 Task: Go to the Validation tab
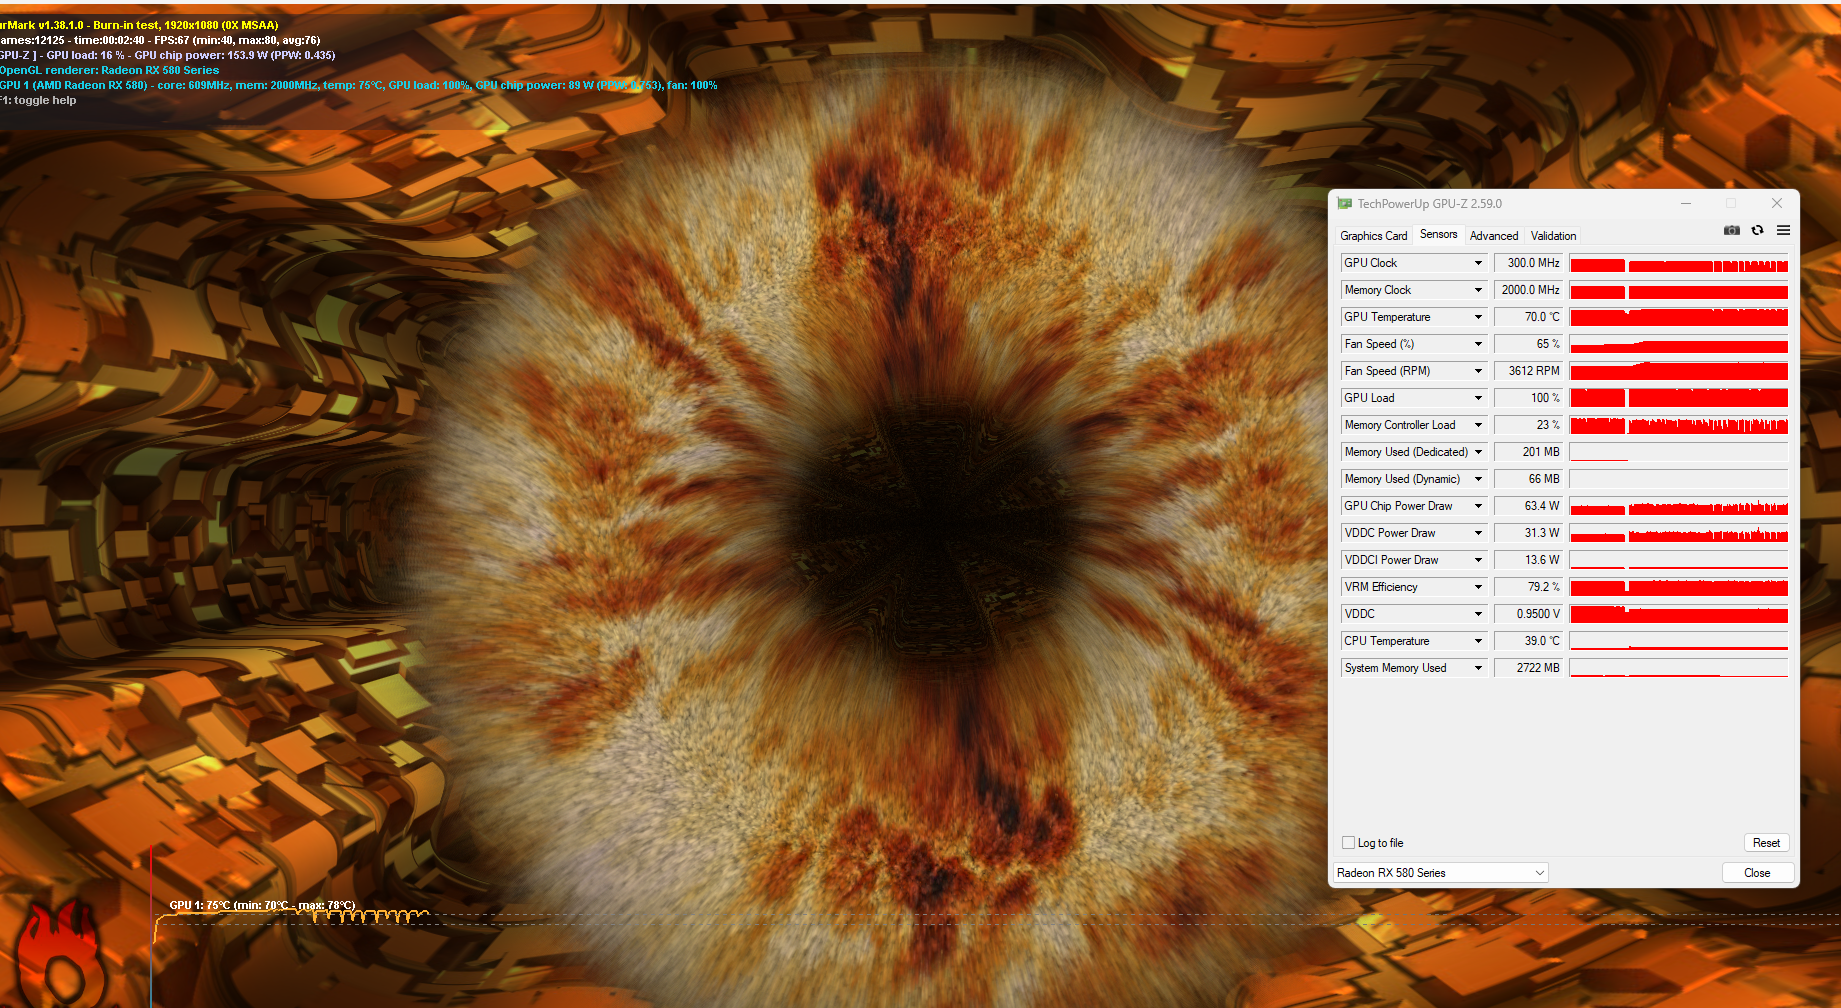(x=1553, y=236)
